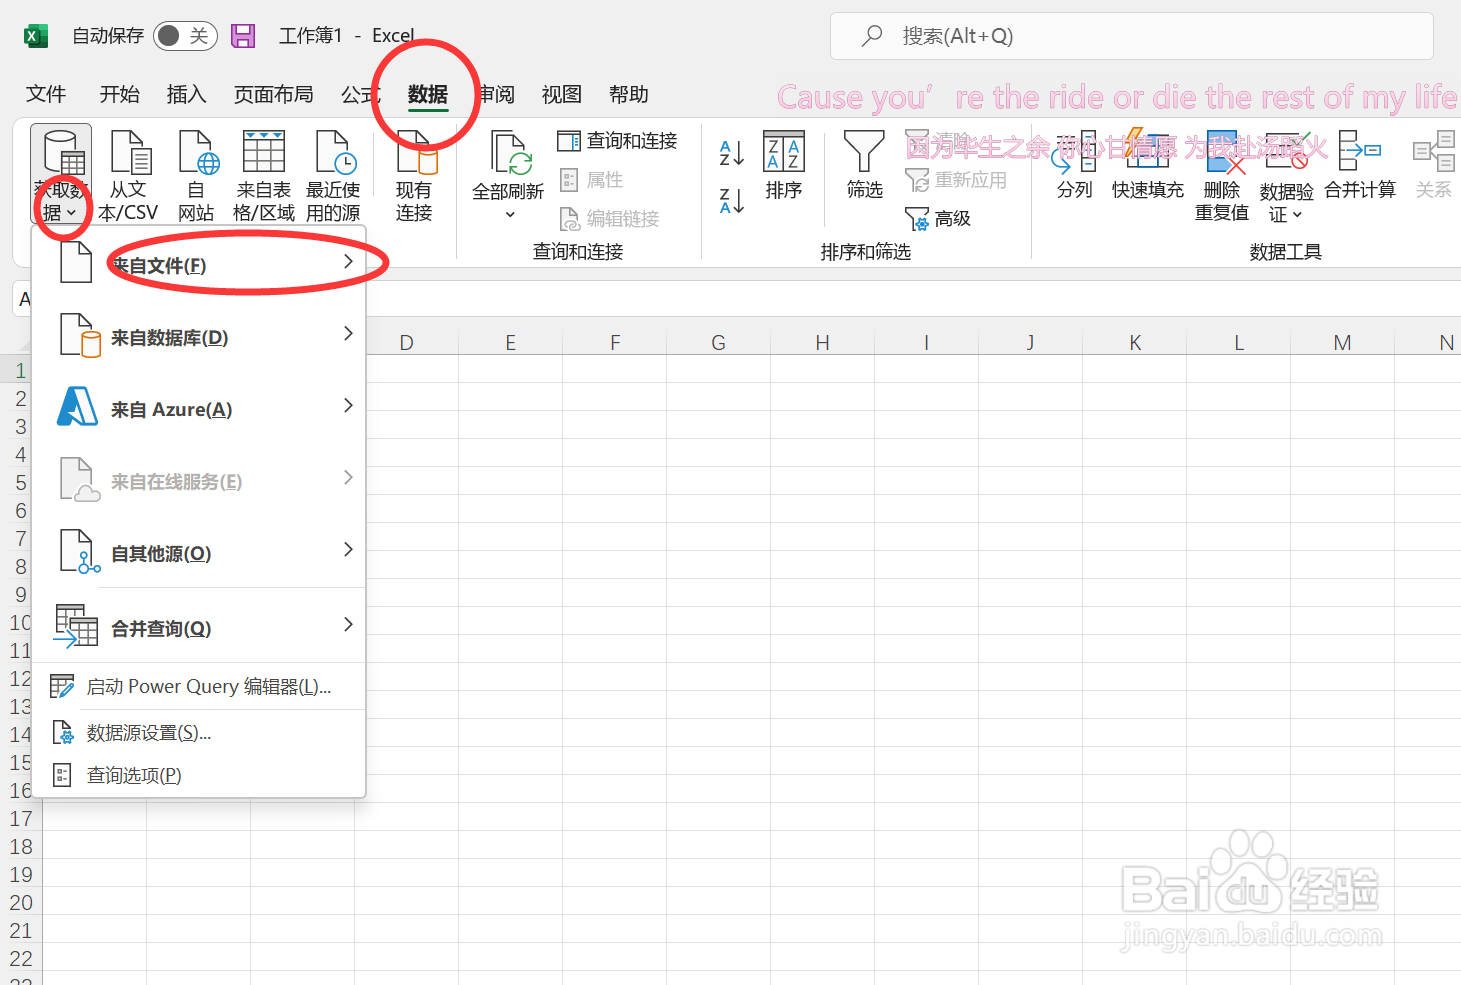This screenshot has width=1461, height=985.
Task: Expand the Refresh All dropdown arrow
Action: click(x=510, y=214)
